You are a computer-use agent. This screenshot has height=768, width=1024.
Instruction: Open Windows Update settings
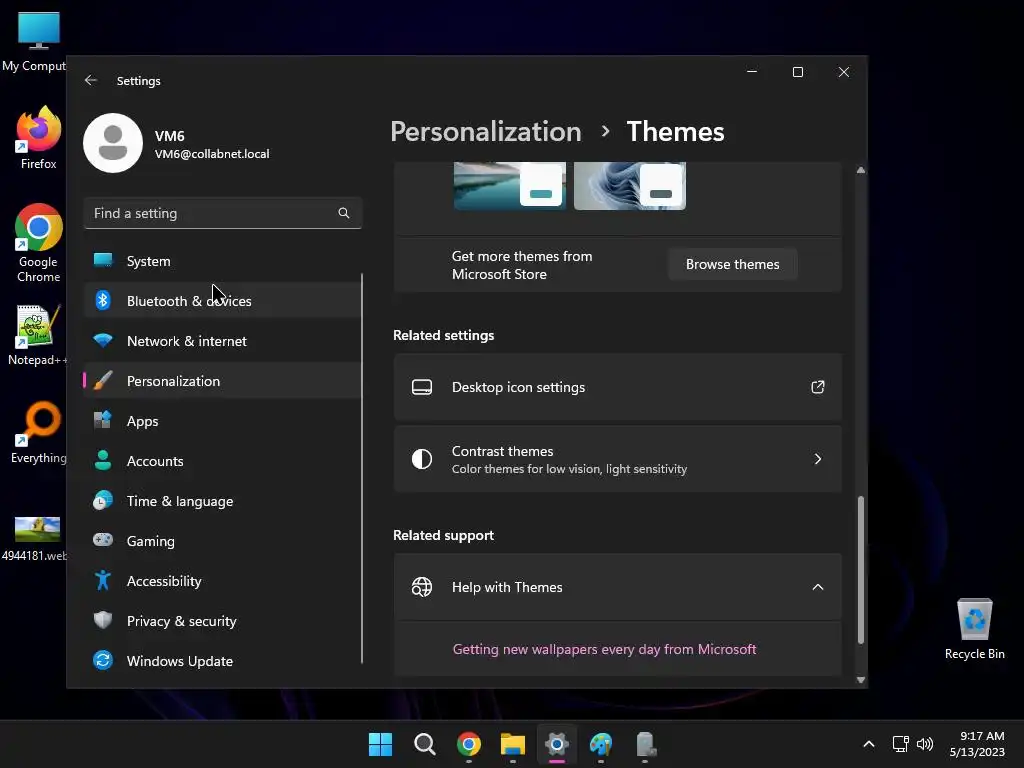(223, 661)
